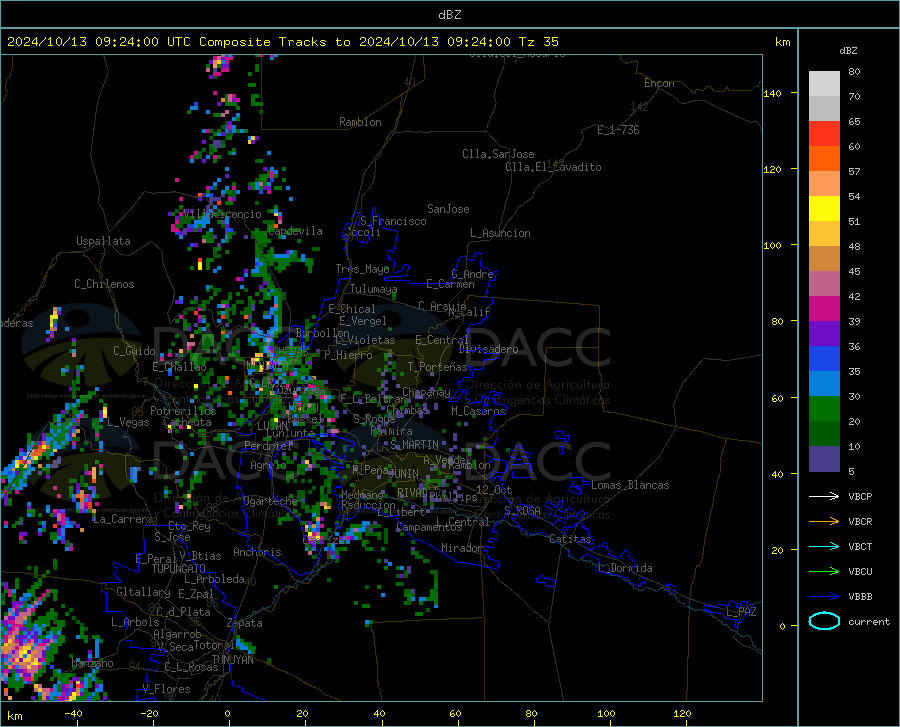Viewport: 900px width, 727px height.
Task: Click the TUNUYAN town label
Action: (x=232, y=660)
